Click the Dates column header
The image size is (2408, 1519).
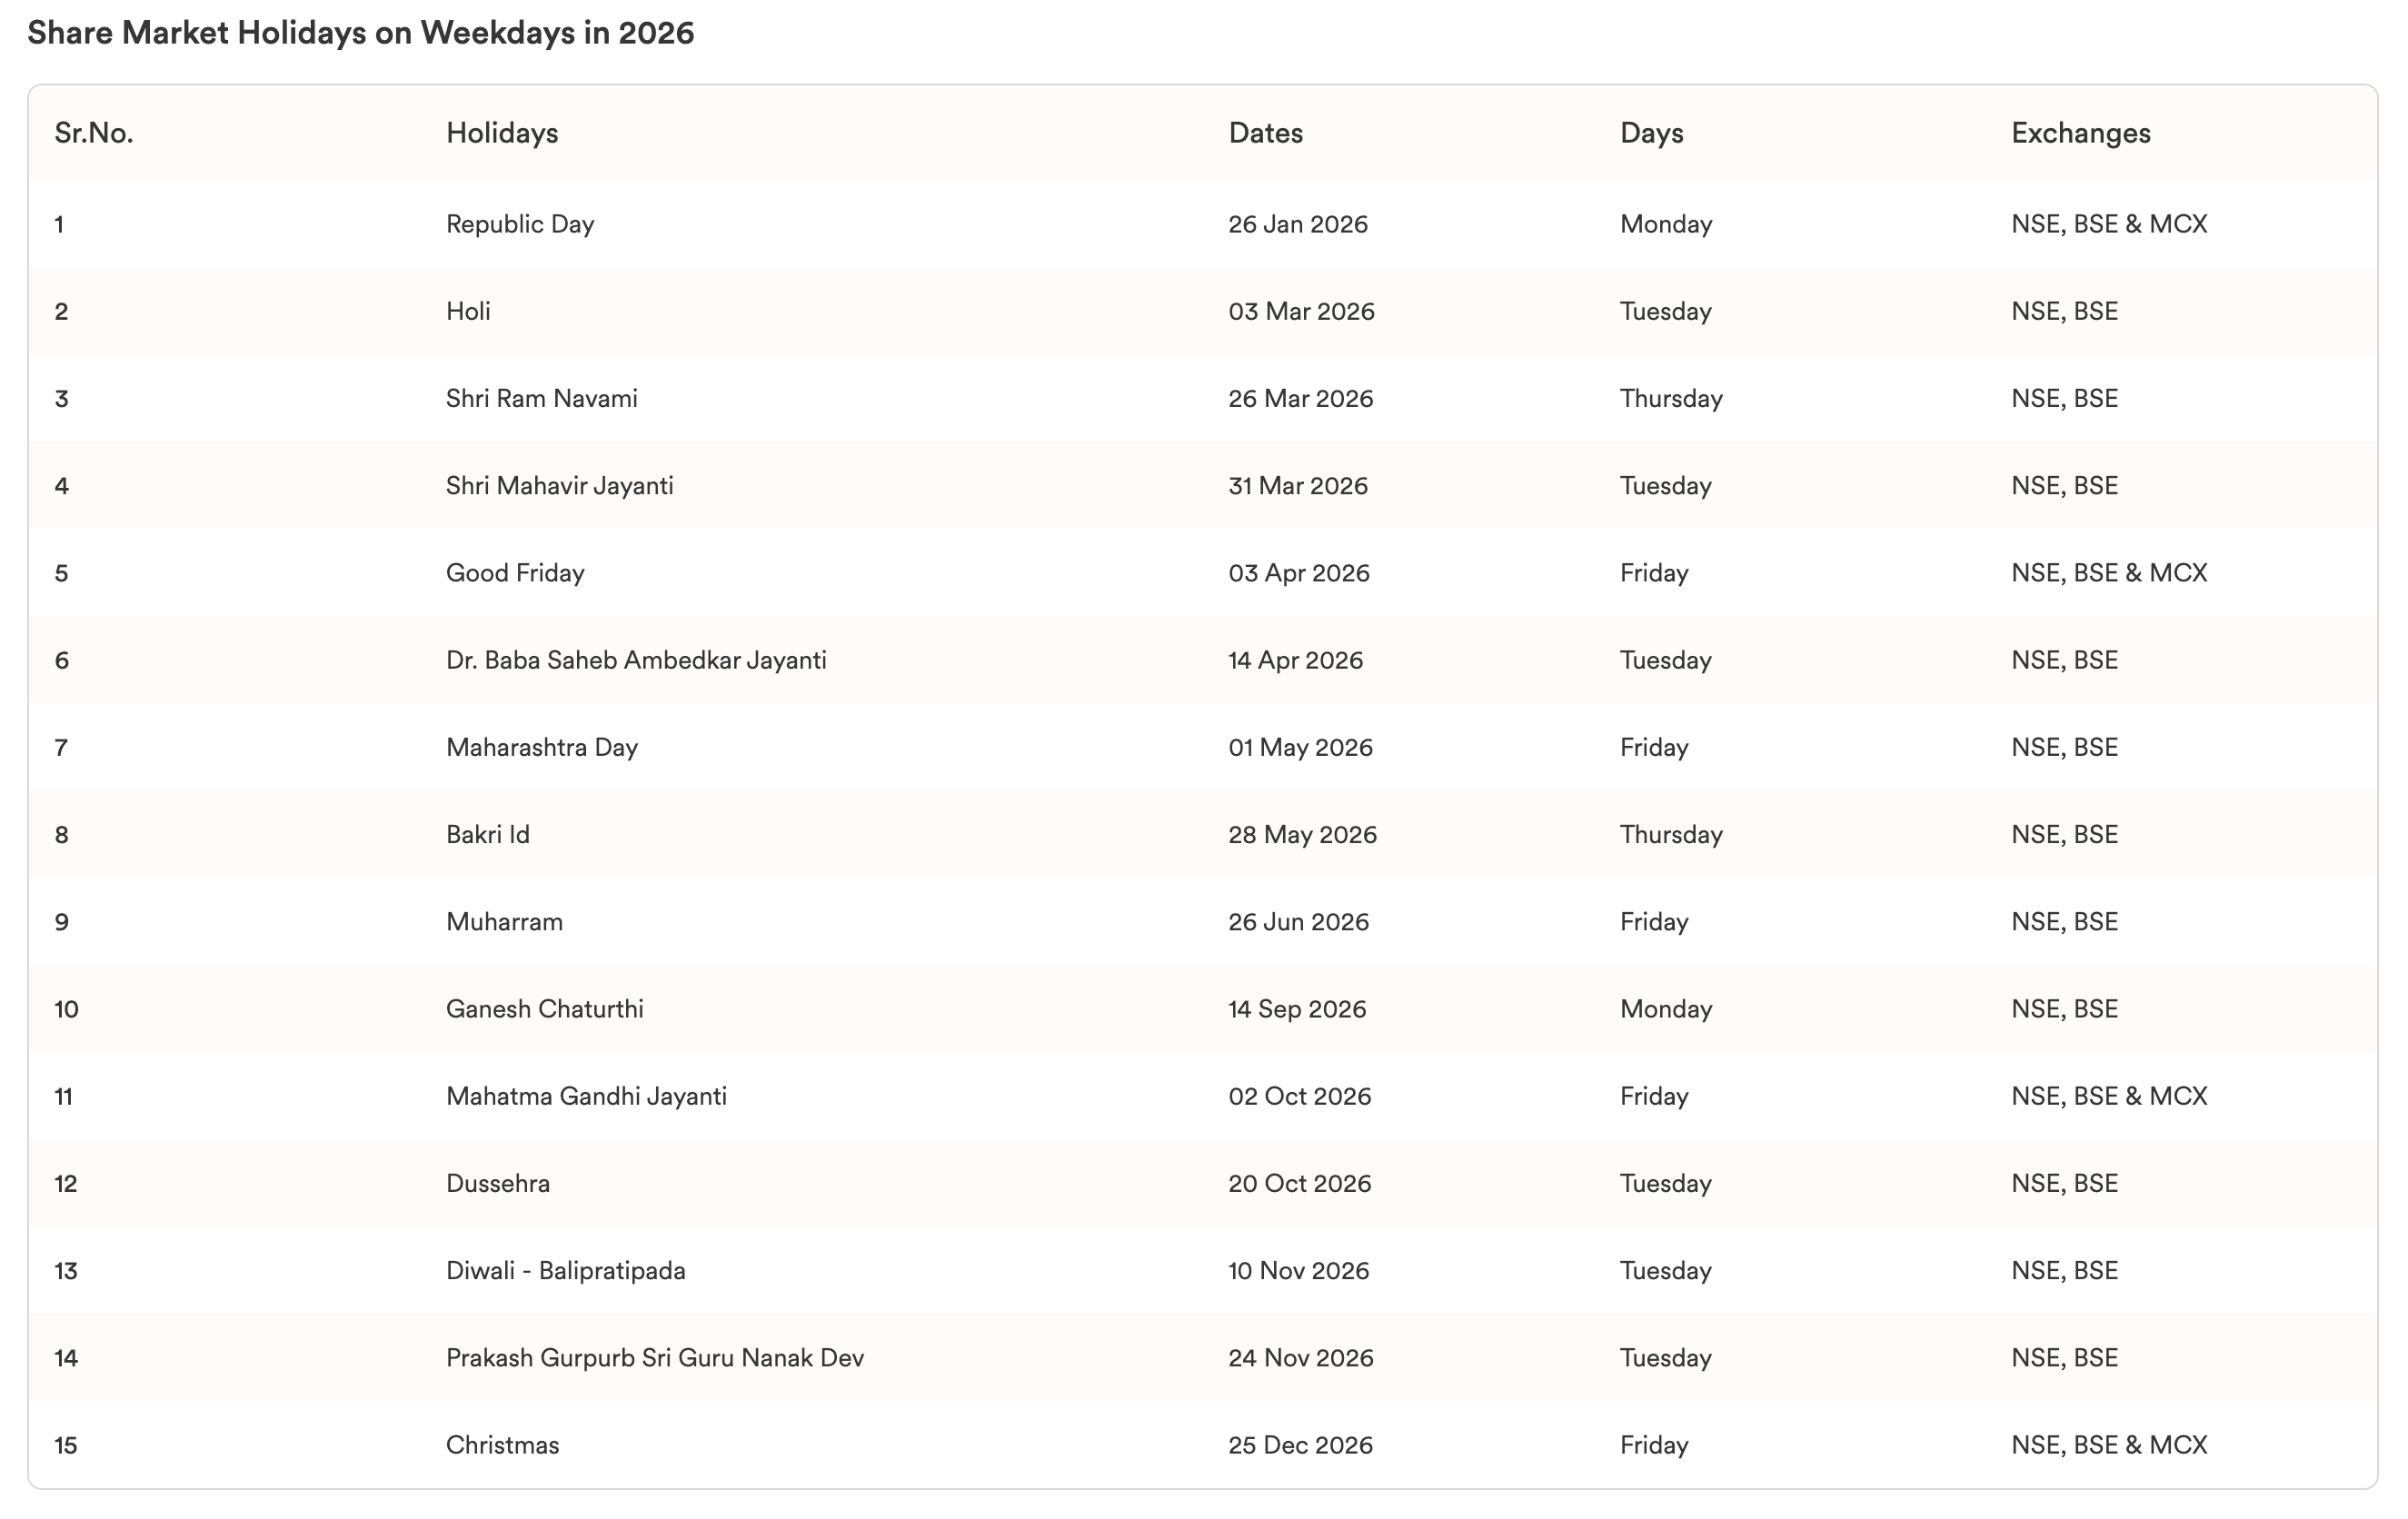1265,133
